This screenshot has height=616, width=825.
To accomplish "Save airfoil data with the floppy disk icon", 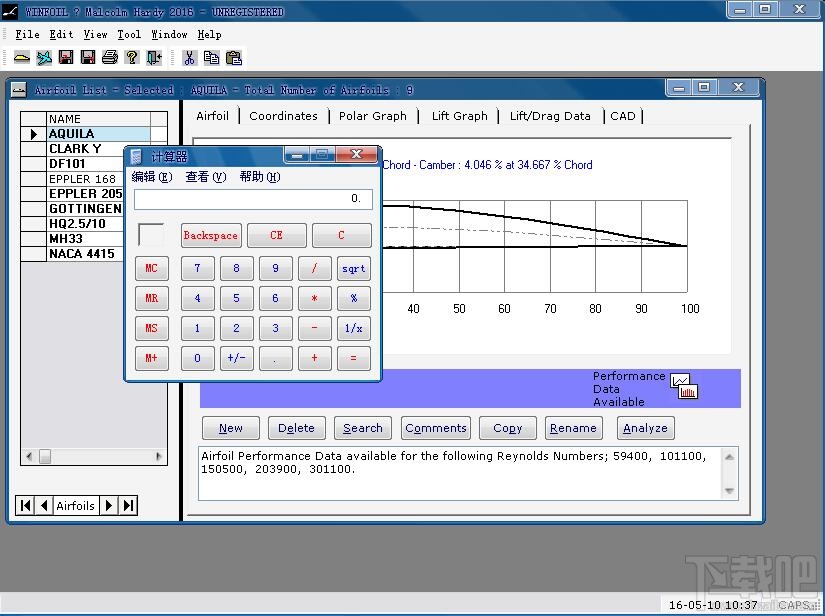I will [x=64, y=57].
